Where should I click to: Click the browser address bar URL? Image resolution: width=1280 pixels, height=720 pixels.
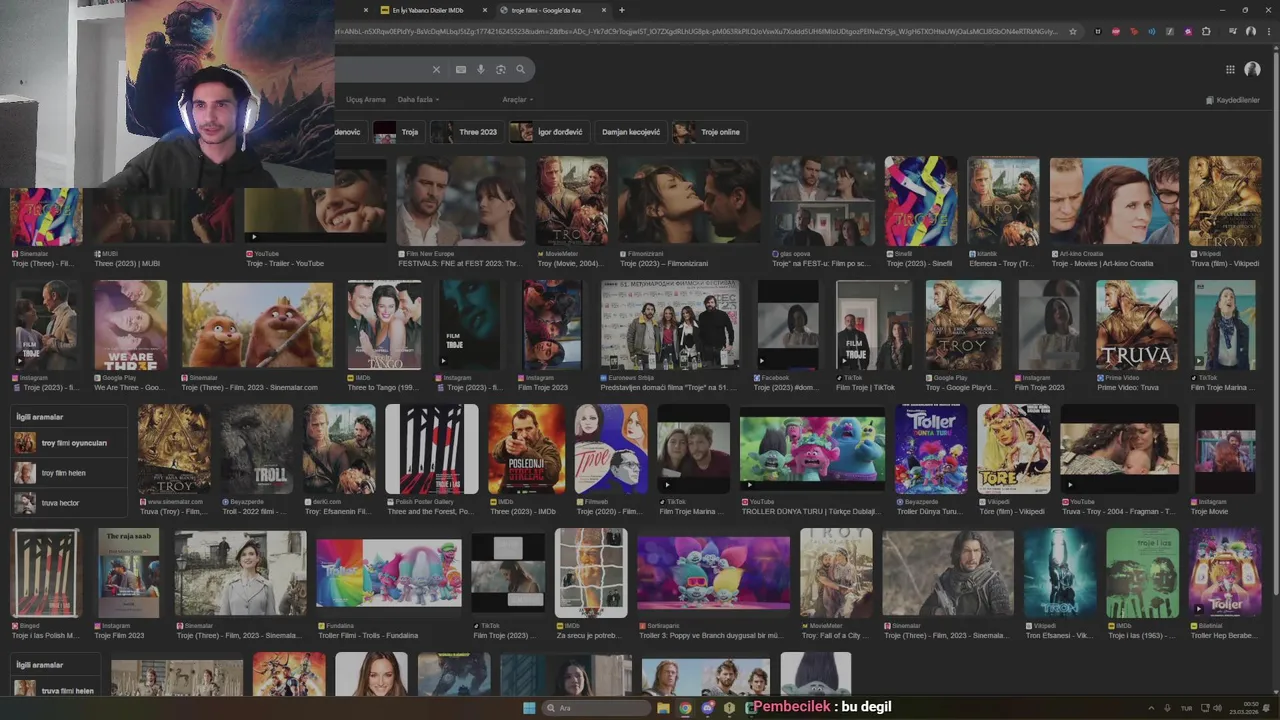[698, 31]
